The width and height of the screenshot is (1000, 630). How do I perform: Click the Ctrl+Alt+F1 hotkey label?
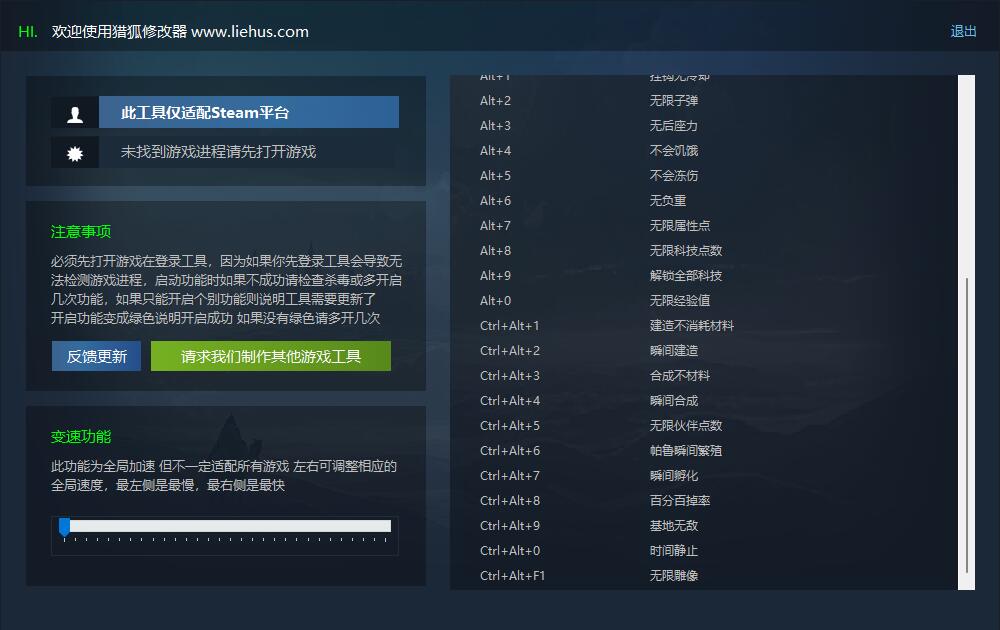pyautogui.click(x=512, y=576)
